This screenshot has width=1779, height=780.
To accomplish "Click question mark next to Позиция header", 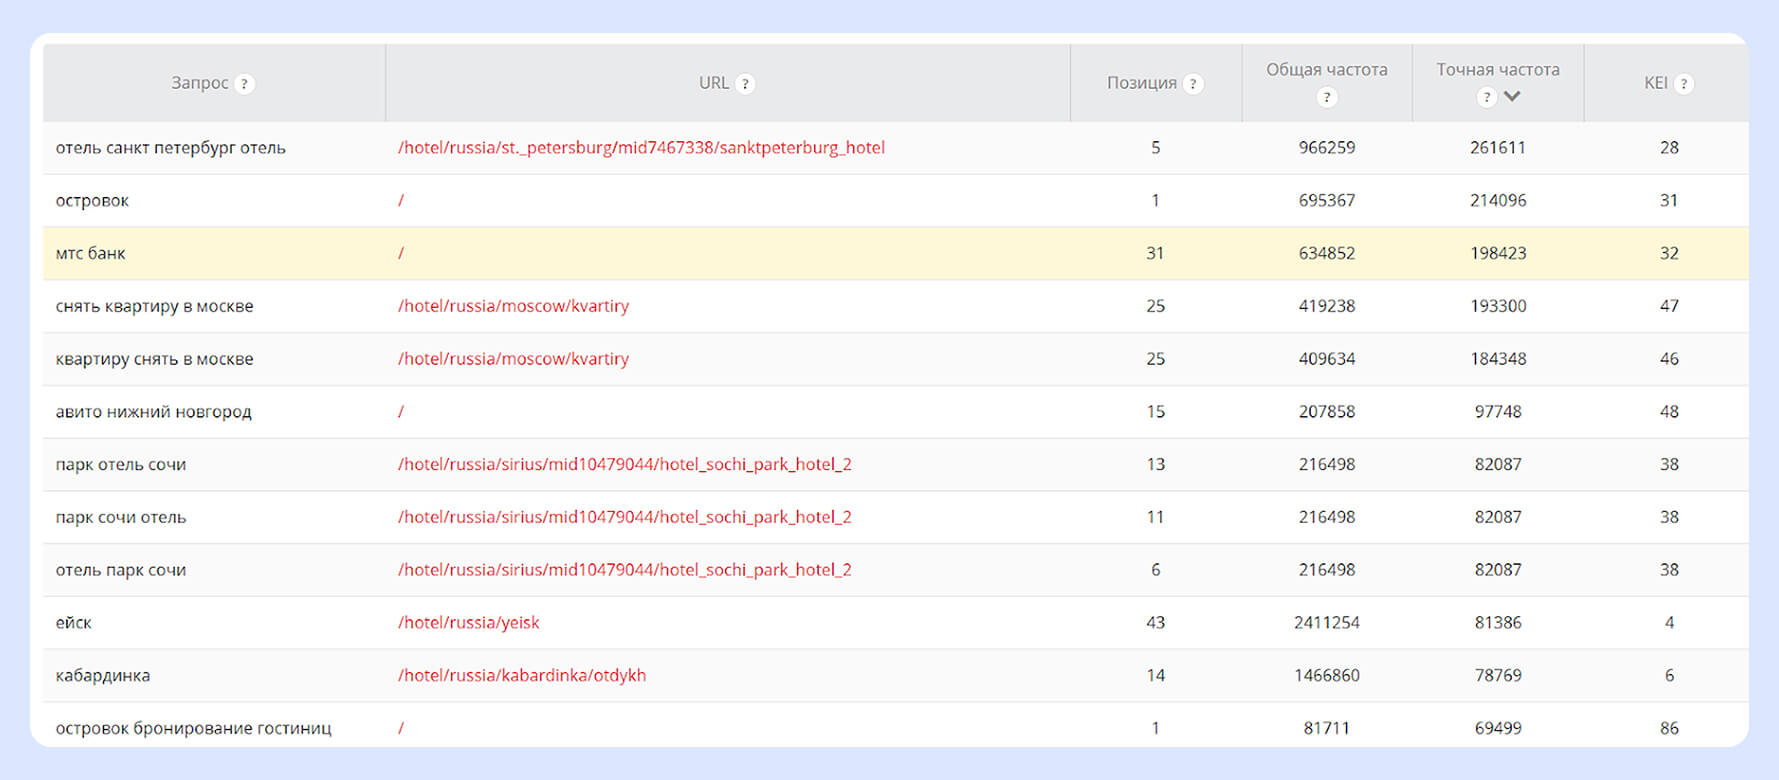I will pos(1192,84).
